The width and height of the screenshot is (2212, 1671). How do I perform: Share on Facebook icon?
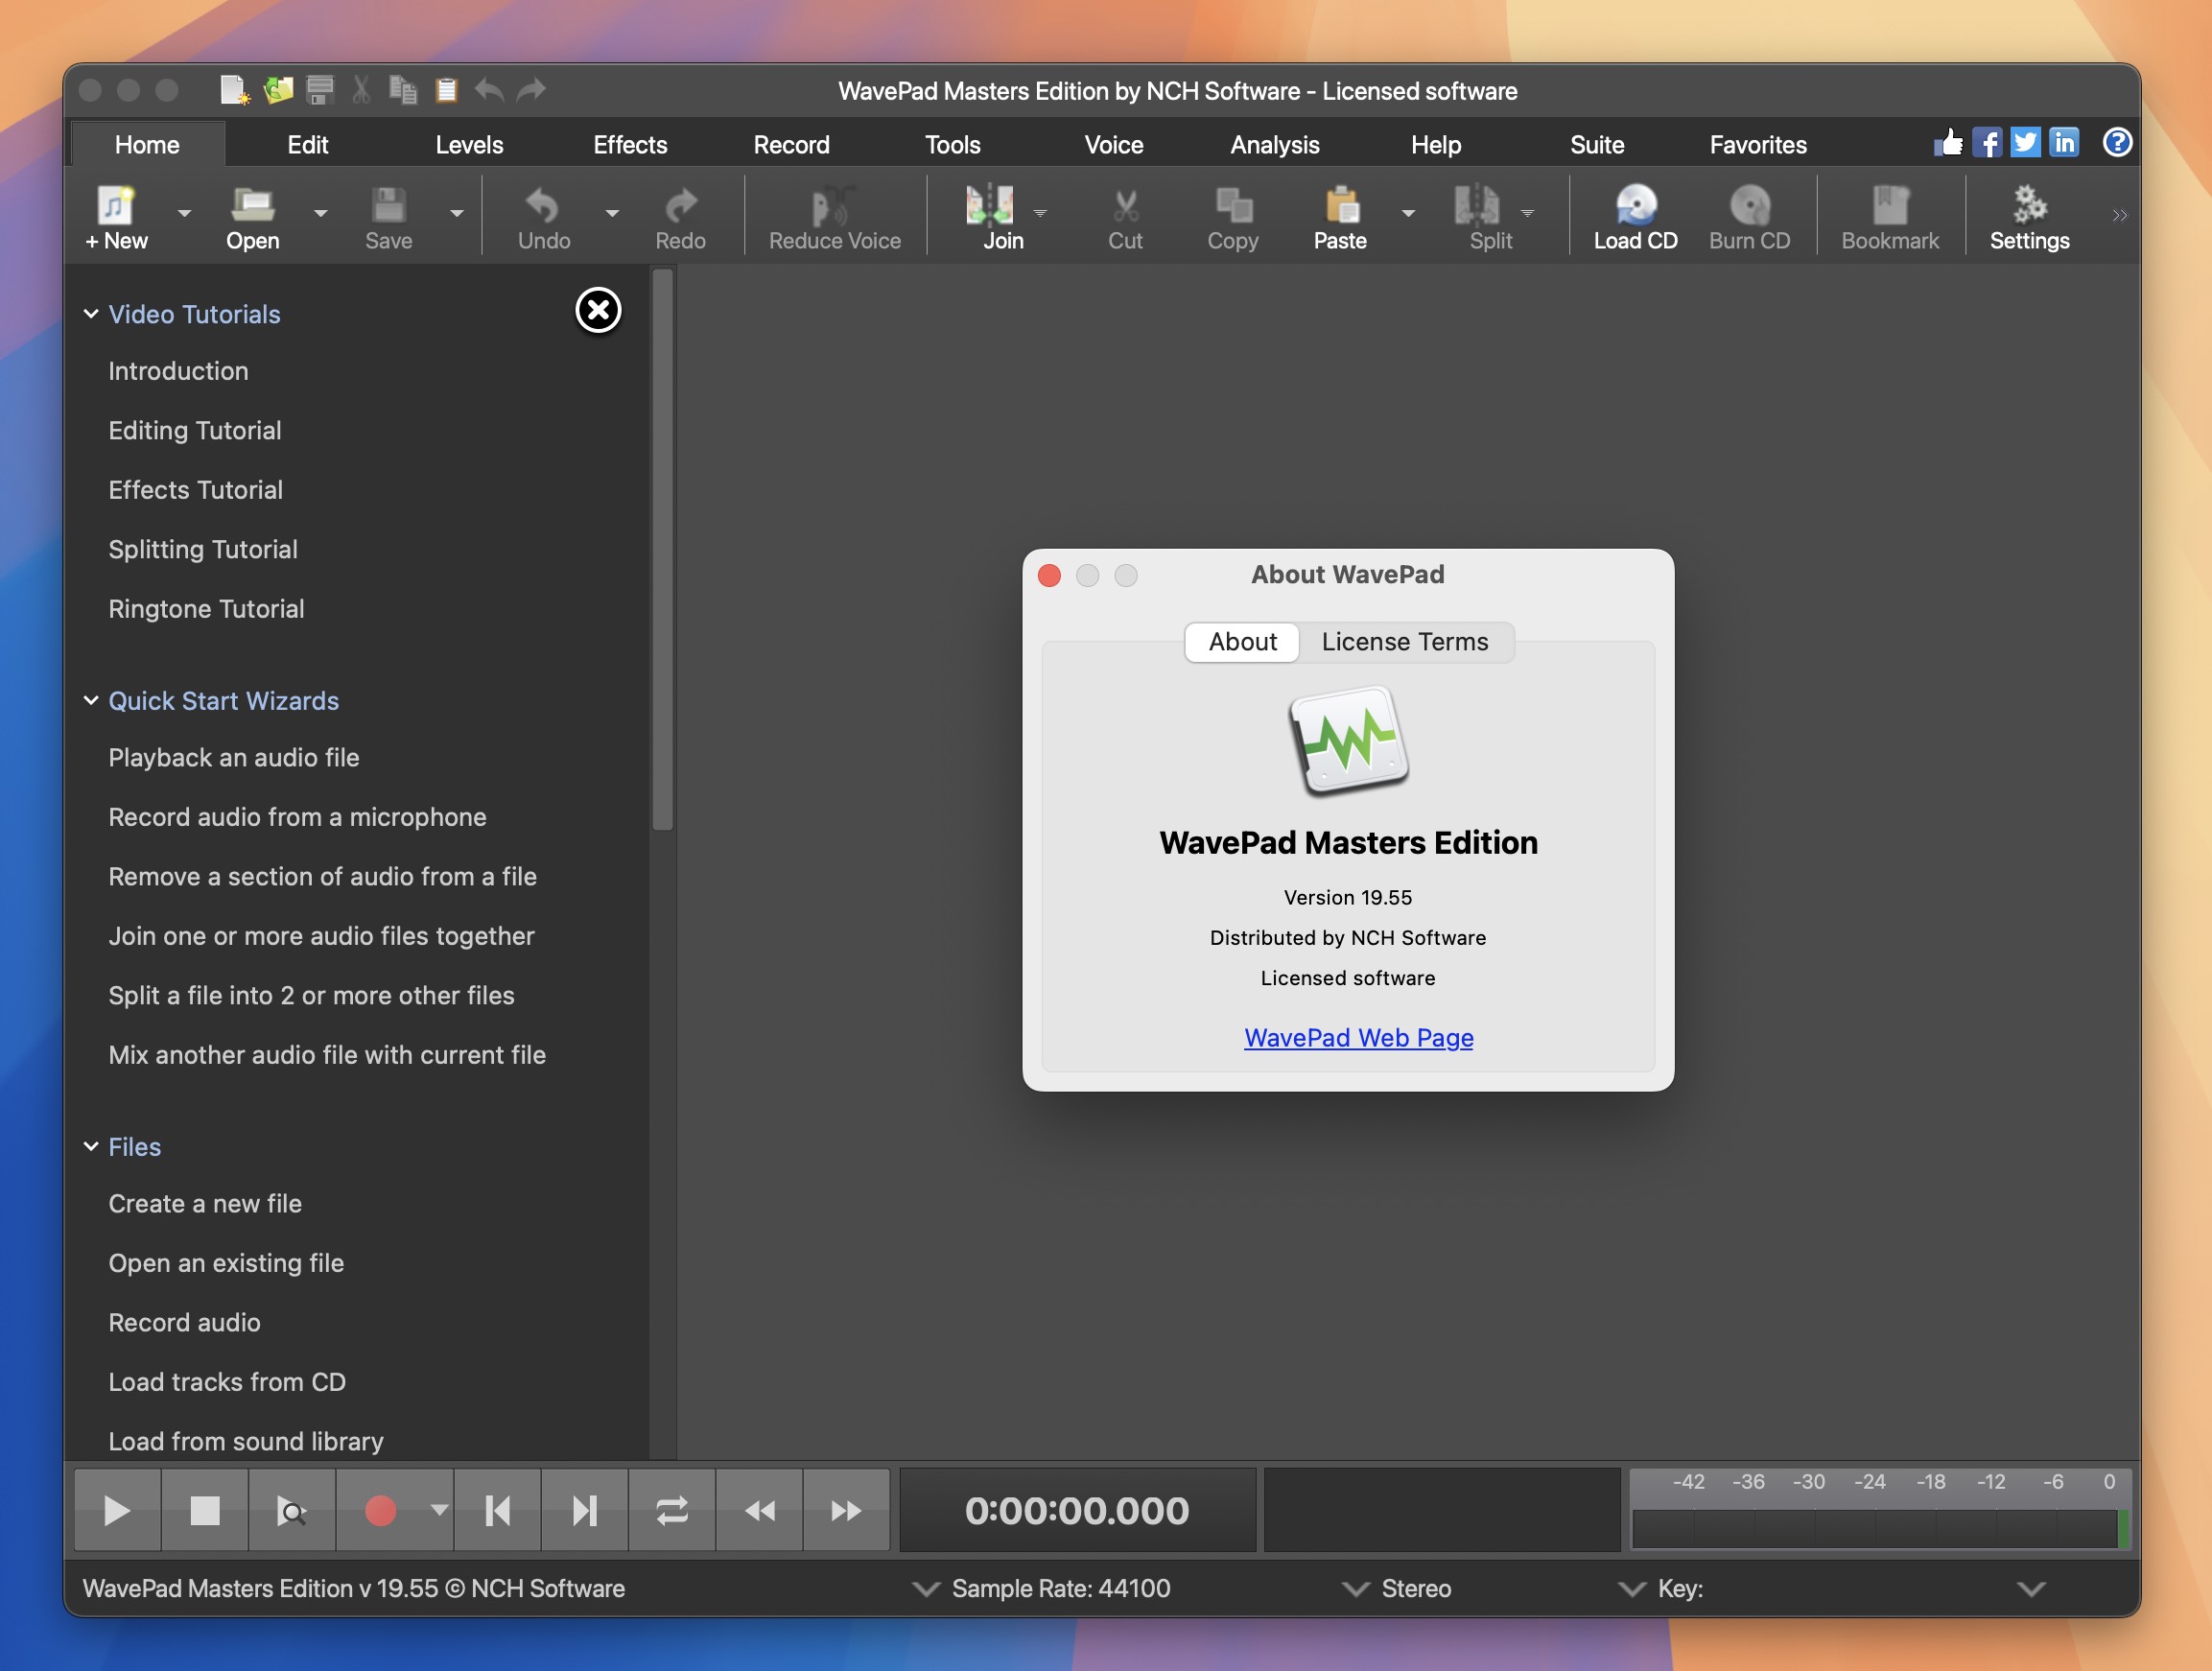coord(1986,143)
